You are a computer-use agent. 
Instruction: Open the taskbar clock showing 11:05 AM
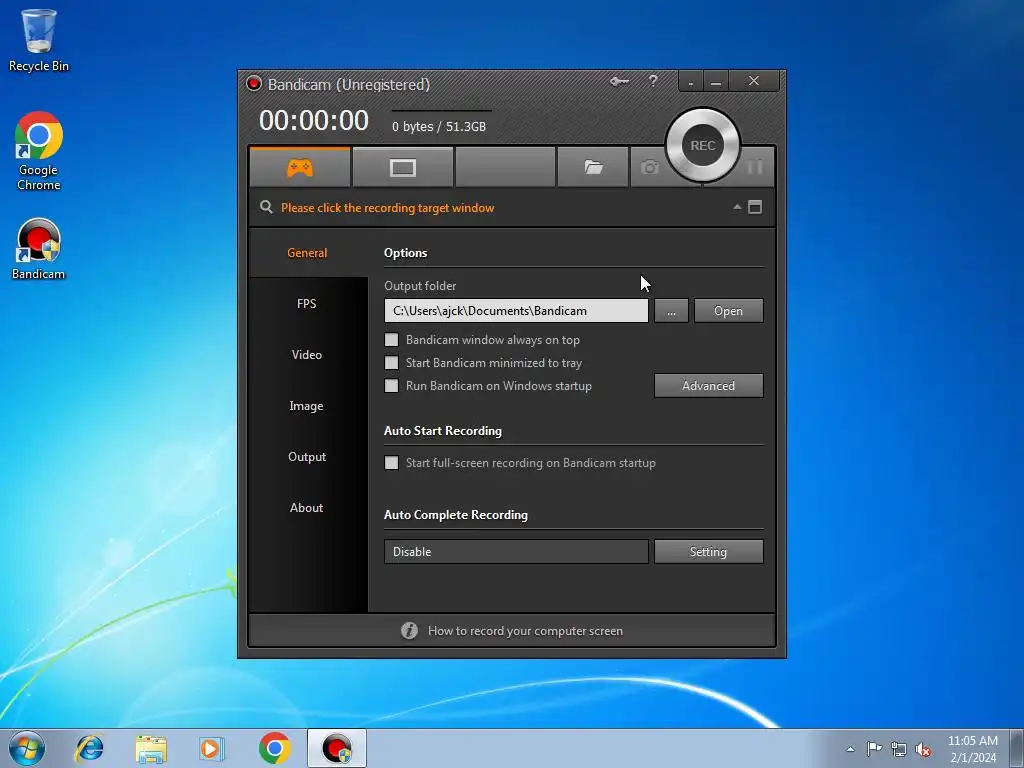[972, 748]
